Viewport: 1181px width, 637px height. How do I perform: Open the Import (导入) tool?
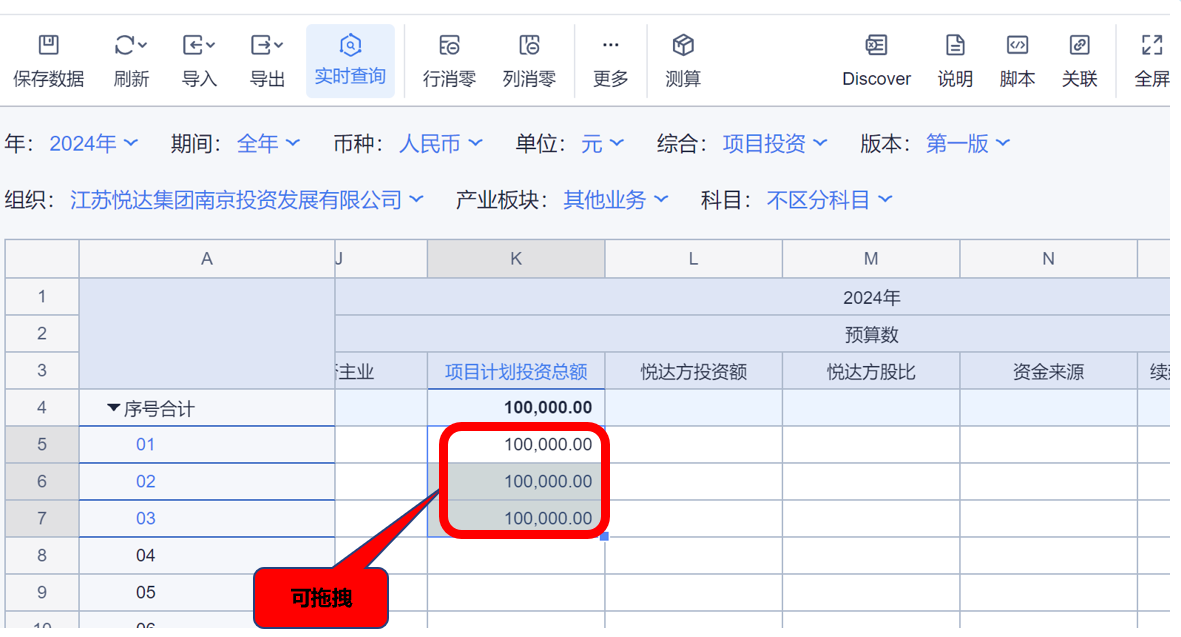[199, 46]
